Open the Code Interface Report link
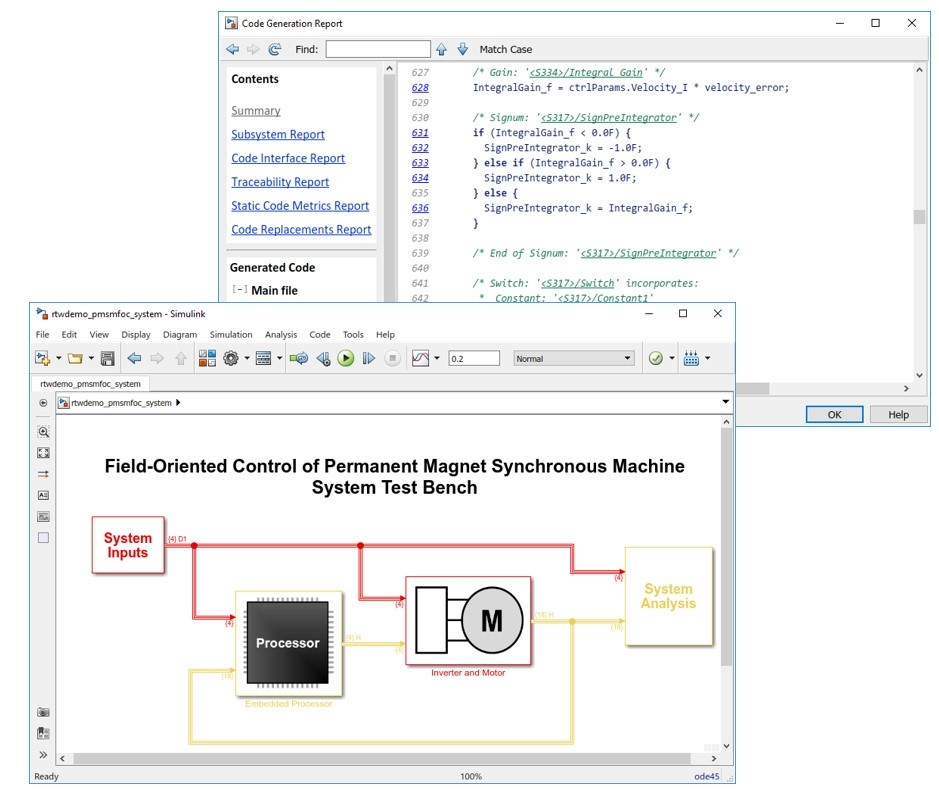This screenshot has width=939, height=790. (288, 158)
